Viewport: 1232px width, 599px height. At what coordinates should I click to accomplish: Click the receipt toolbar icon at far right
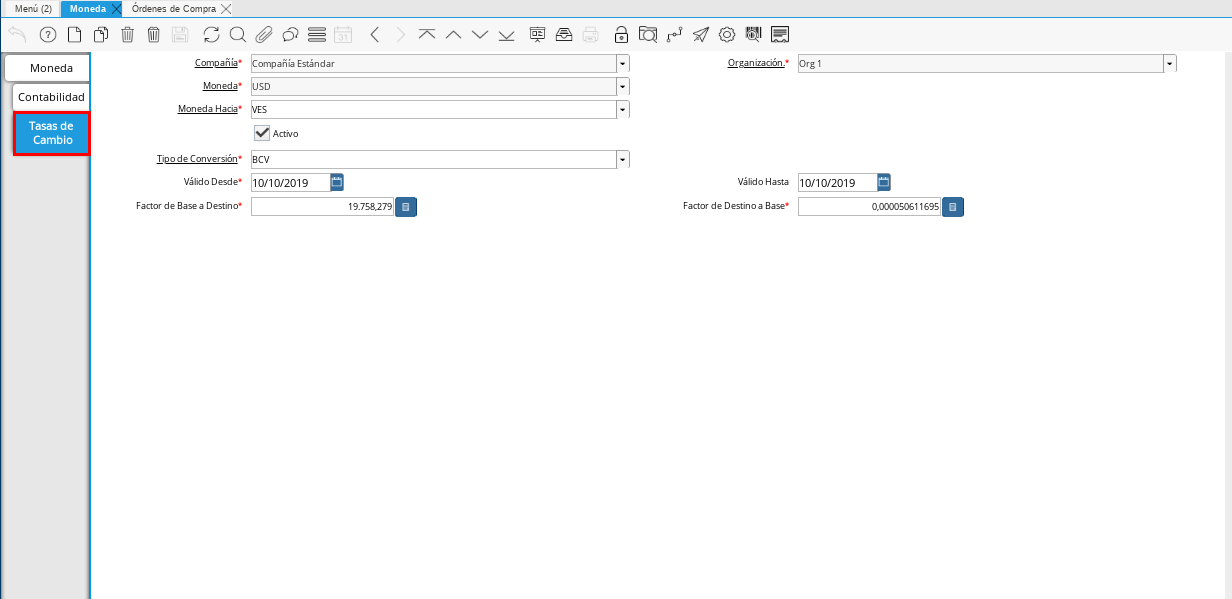tap(780, 34)
